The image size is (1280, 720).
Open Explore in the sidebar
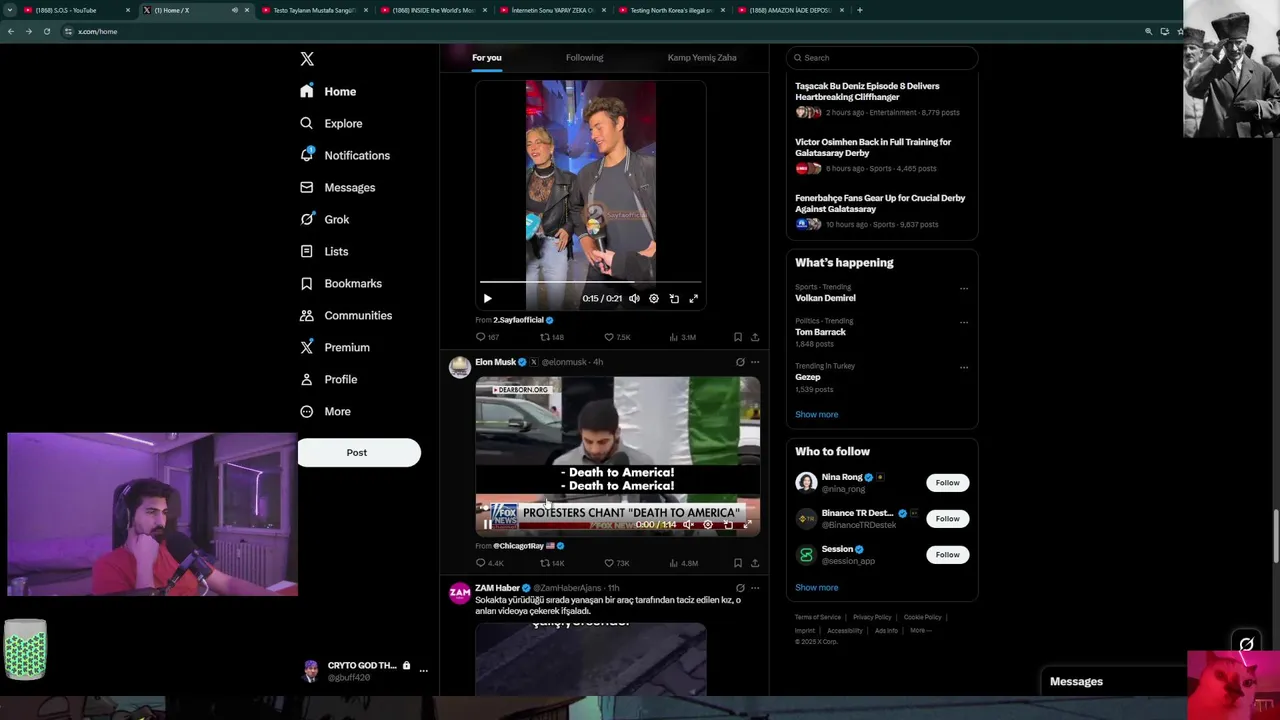(x=331, y=123)
